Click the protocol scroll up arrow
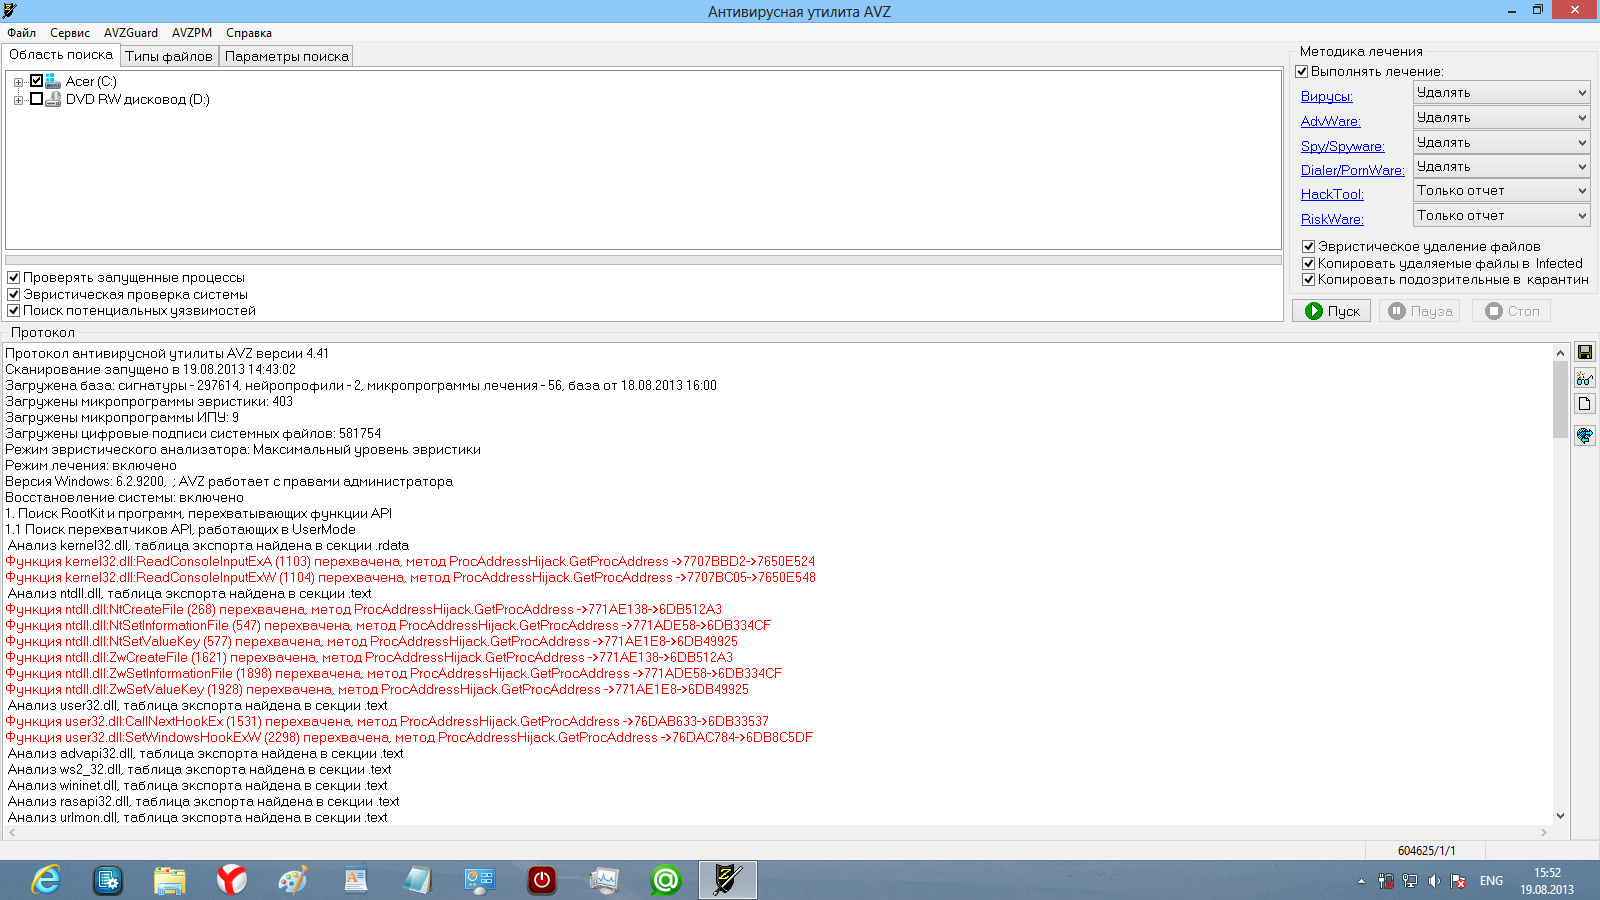The width and height of the screenshot is (1600, 900). (x=1560, y=353)
